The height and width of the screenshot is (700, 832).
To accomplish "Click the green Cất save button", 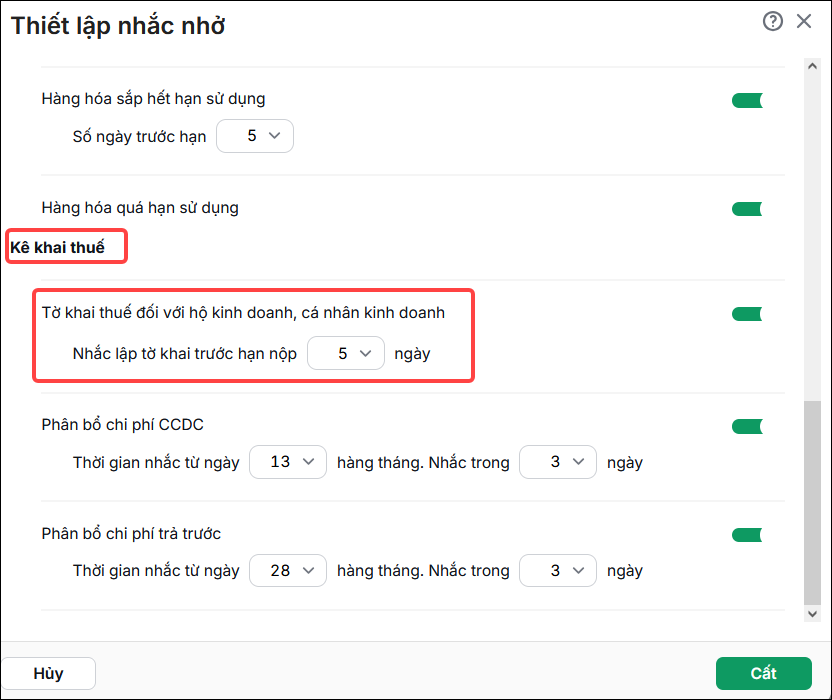I will point(764,673).
